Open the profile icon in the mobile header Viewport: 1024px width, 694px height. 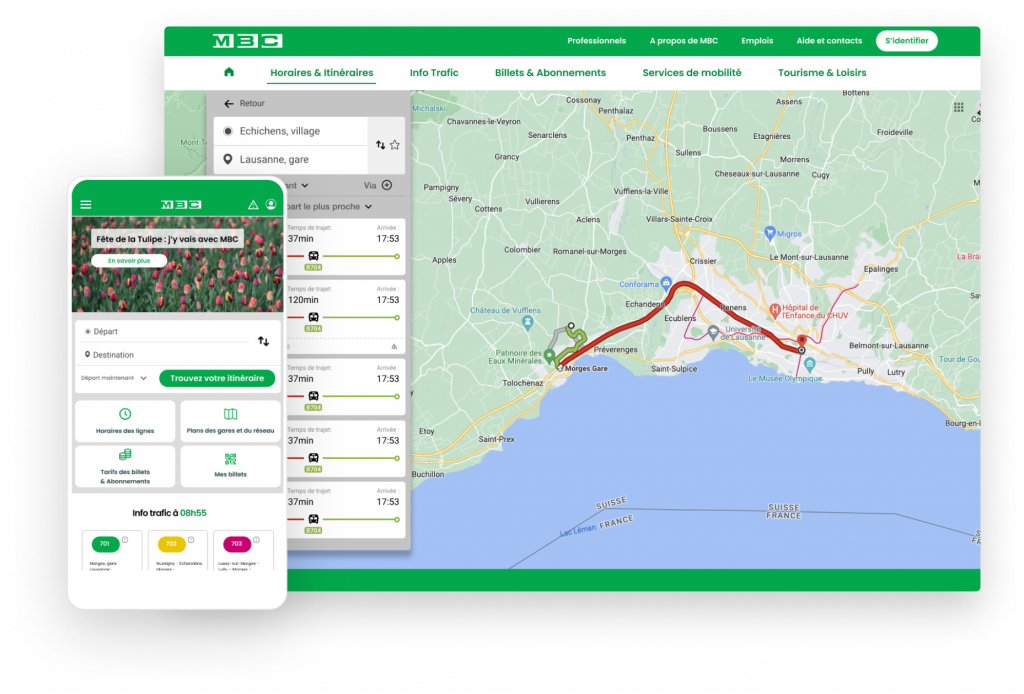[x=271, y=205]
